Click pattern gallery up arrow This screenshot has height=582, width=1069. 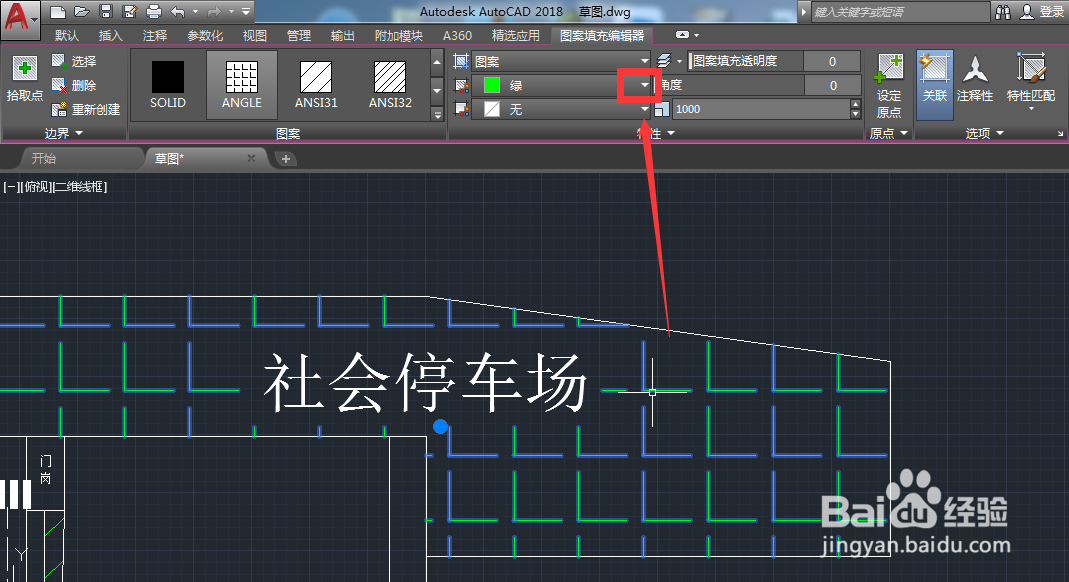pyautogui.click(x=437, y=62)
